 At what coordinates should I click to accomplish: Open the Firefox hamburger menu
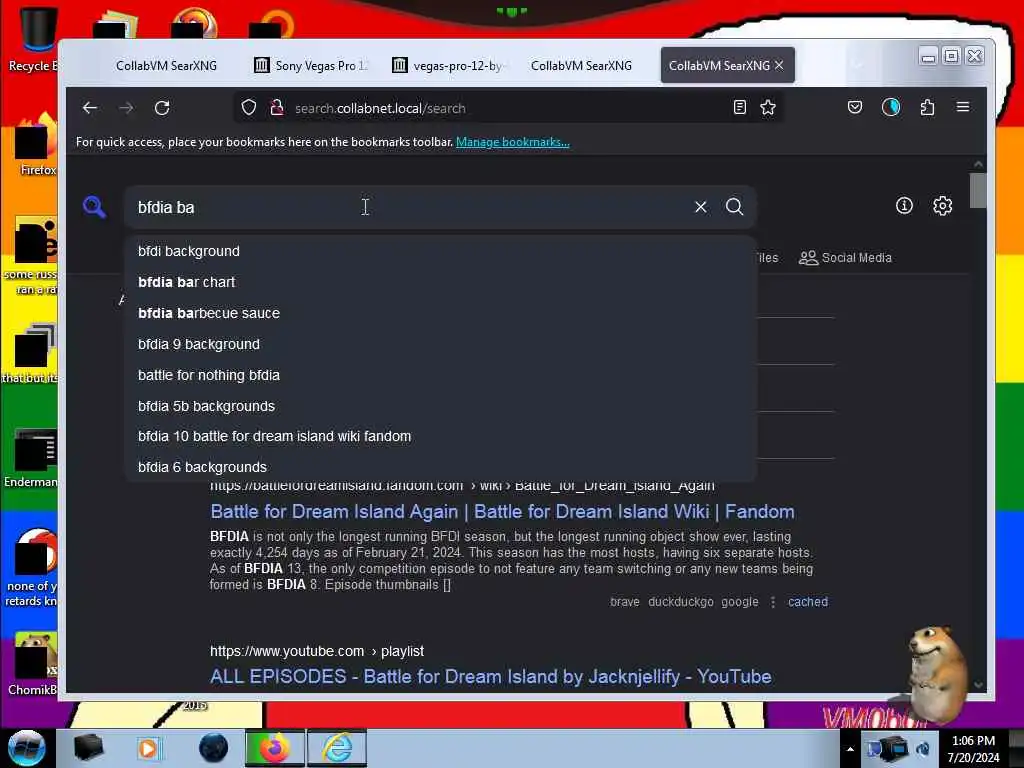point(963,107)
